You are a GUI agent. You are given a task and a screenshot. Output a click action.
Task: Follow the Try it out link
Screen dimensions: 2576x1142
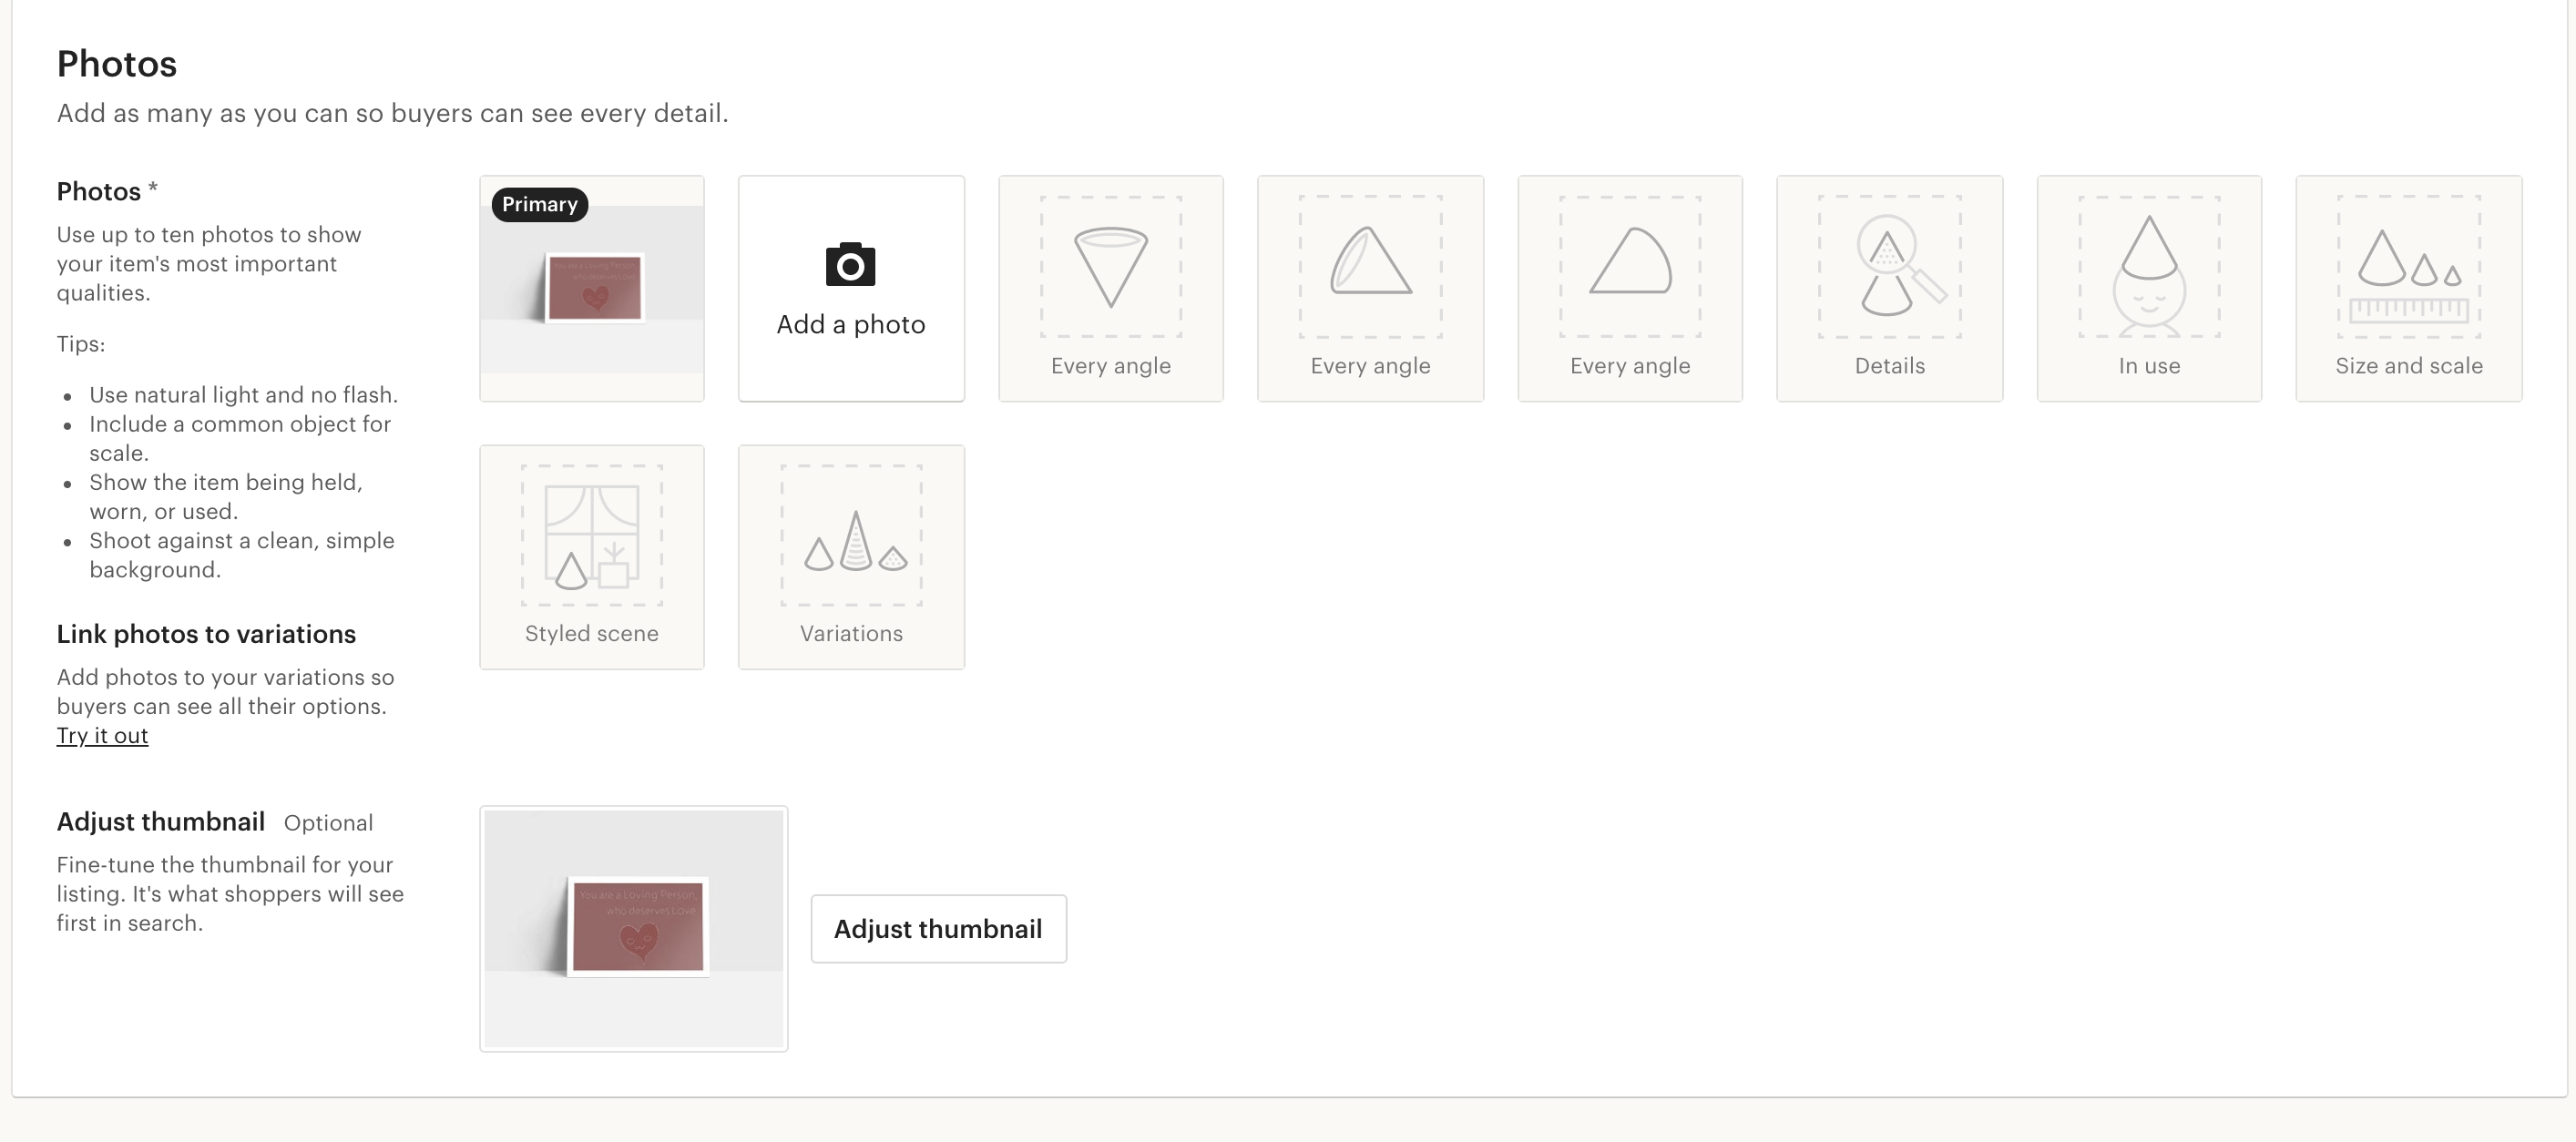[x=102, y=736]
